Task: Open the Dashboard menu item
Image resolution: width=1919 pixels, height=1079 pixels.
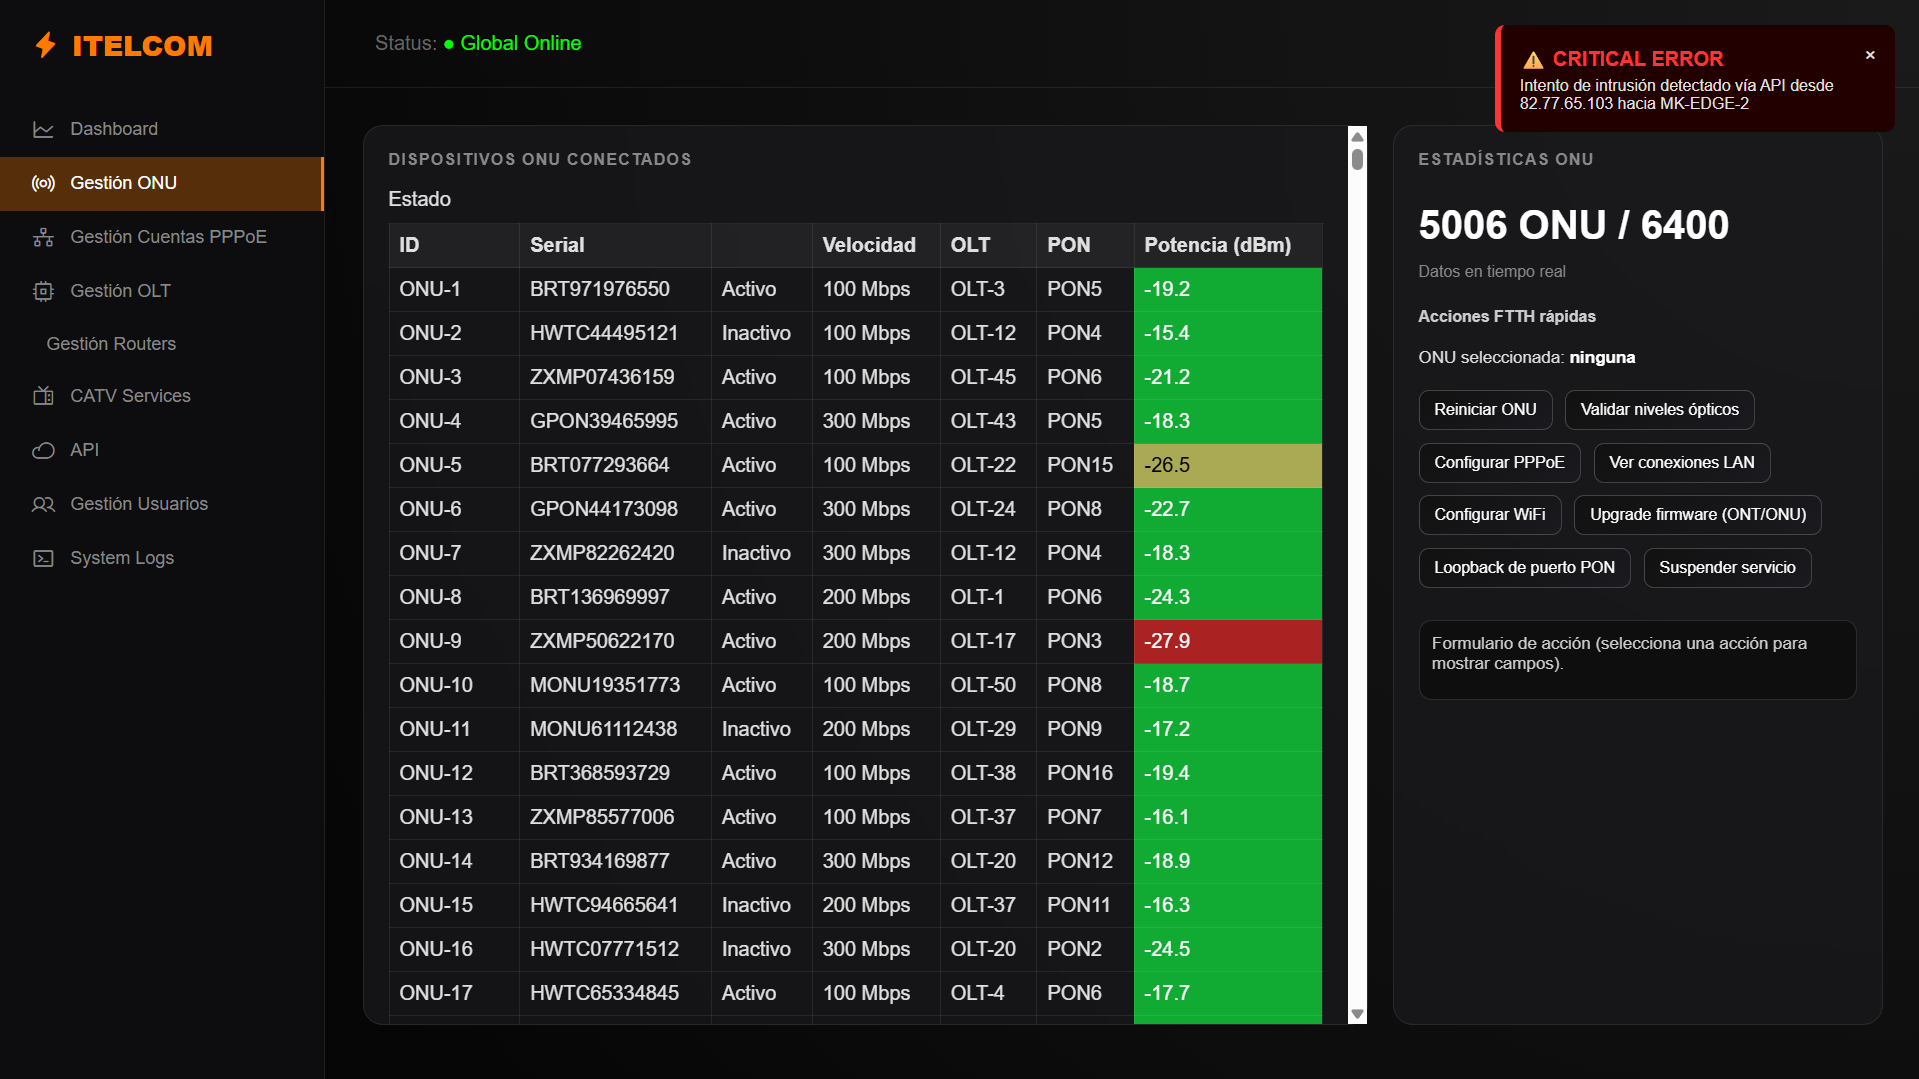Action: point(162,129)
